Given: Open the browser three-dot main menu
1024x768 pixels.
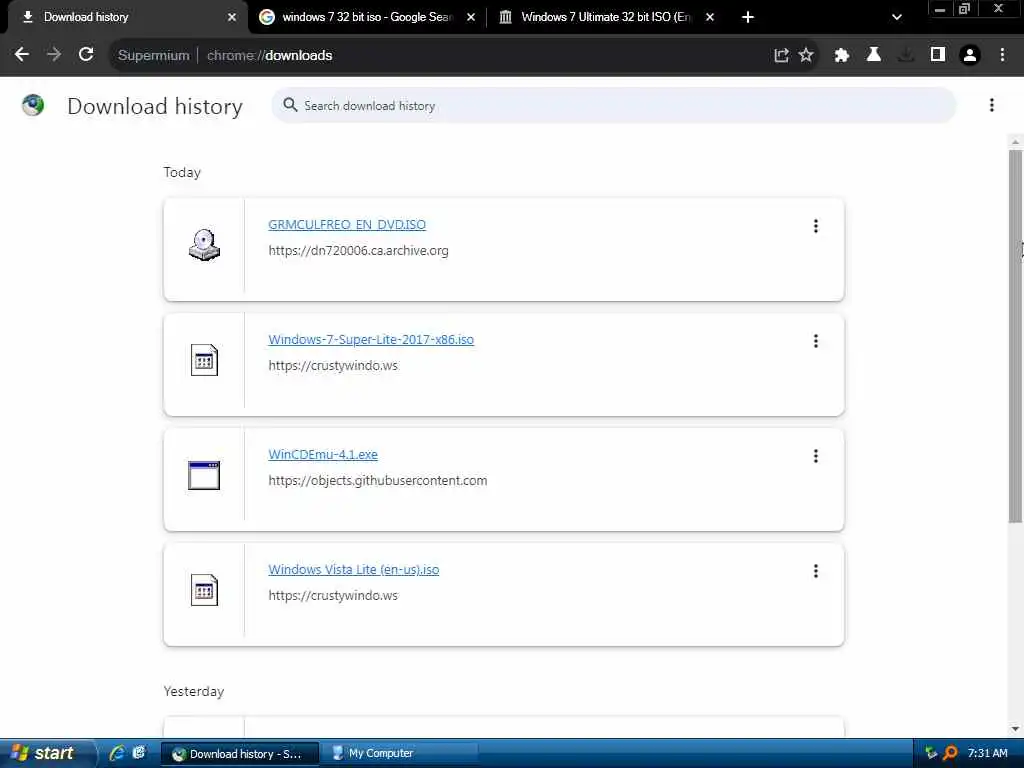Looking at the screenshot, I should click(x=1002, y=56).
